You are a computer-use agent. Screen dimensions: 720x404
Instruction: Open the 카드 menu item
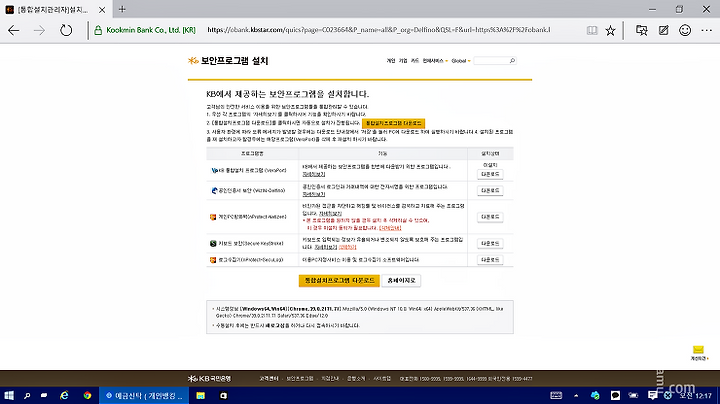pos(415,61)
